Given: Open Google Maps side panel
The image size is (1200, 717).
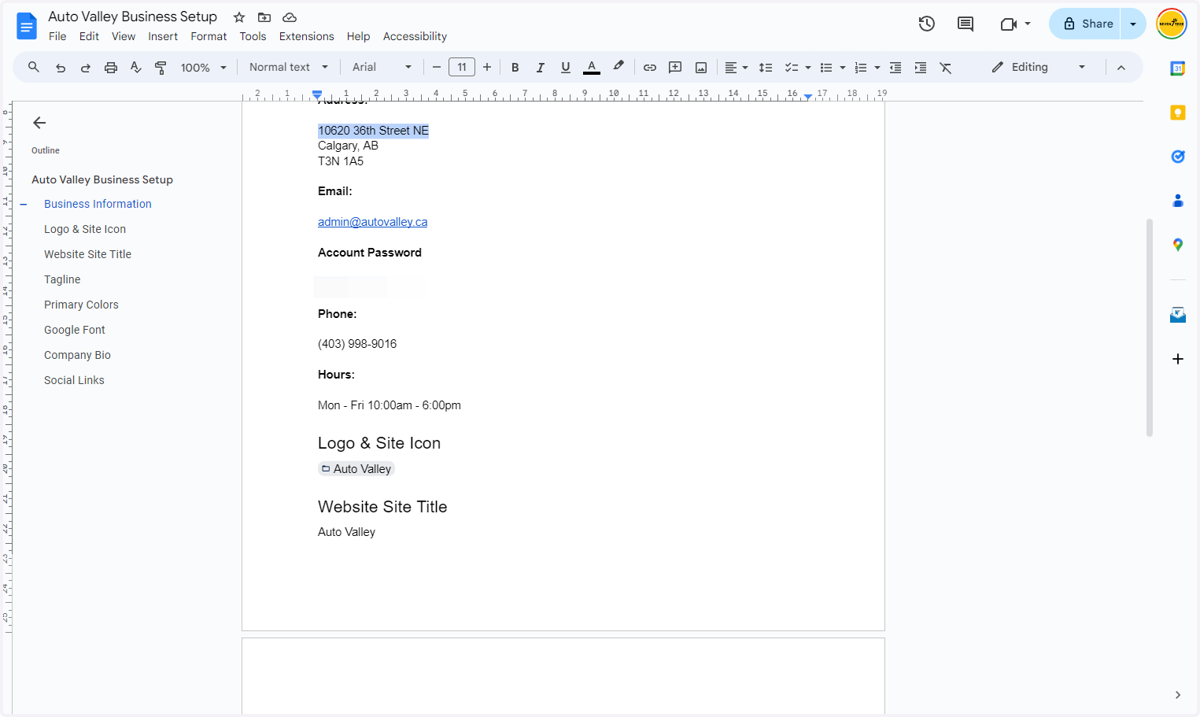Looking at the screenshot, I should [1178, 245].
